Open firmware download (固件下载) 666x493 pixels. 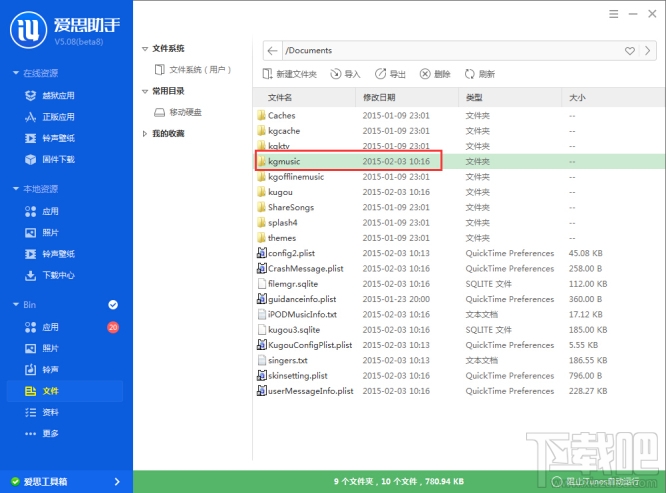click(49, 159)
